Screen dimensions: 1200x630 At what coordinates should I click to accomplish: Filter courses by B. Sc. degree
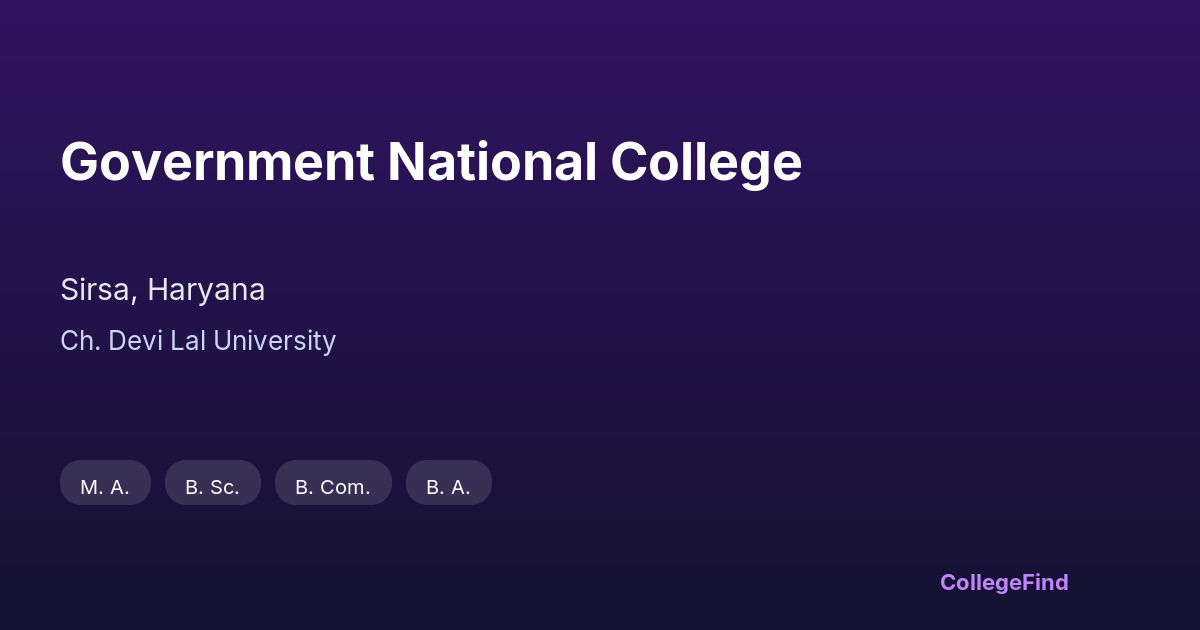pos(212,483)
